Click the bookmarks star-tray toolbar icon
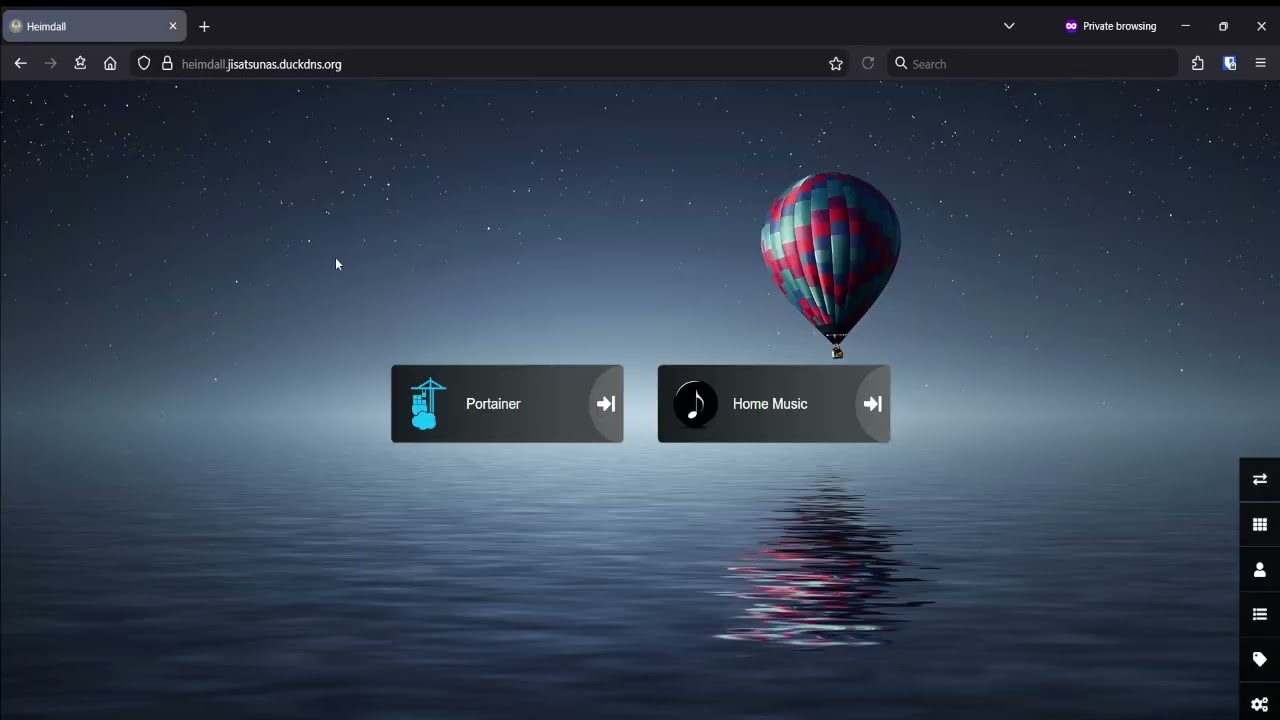This screenshot has width=1280, height=720. coord(80,64)
